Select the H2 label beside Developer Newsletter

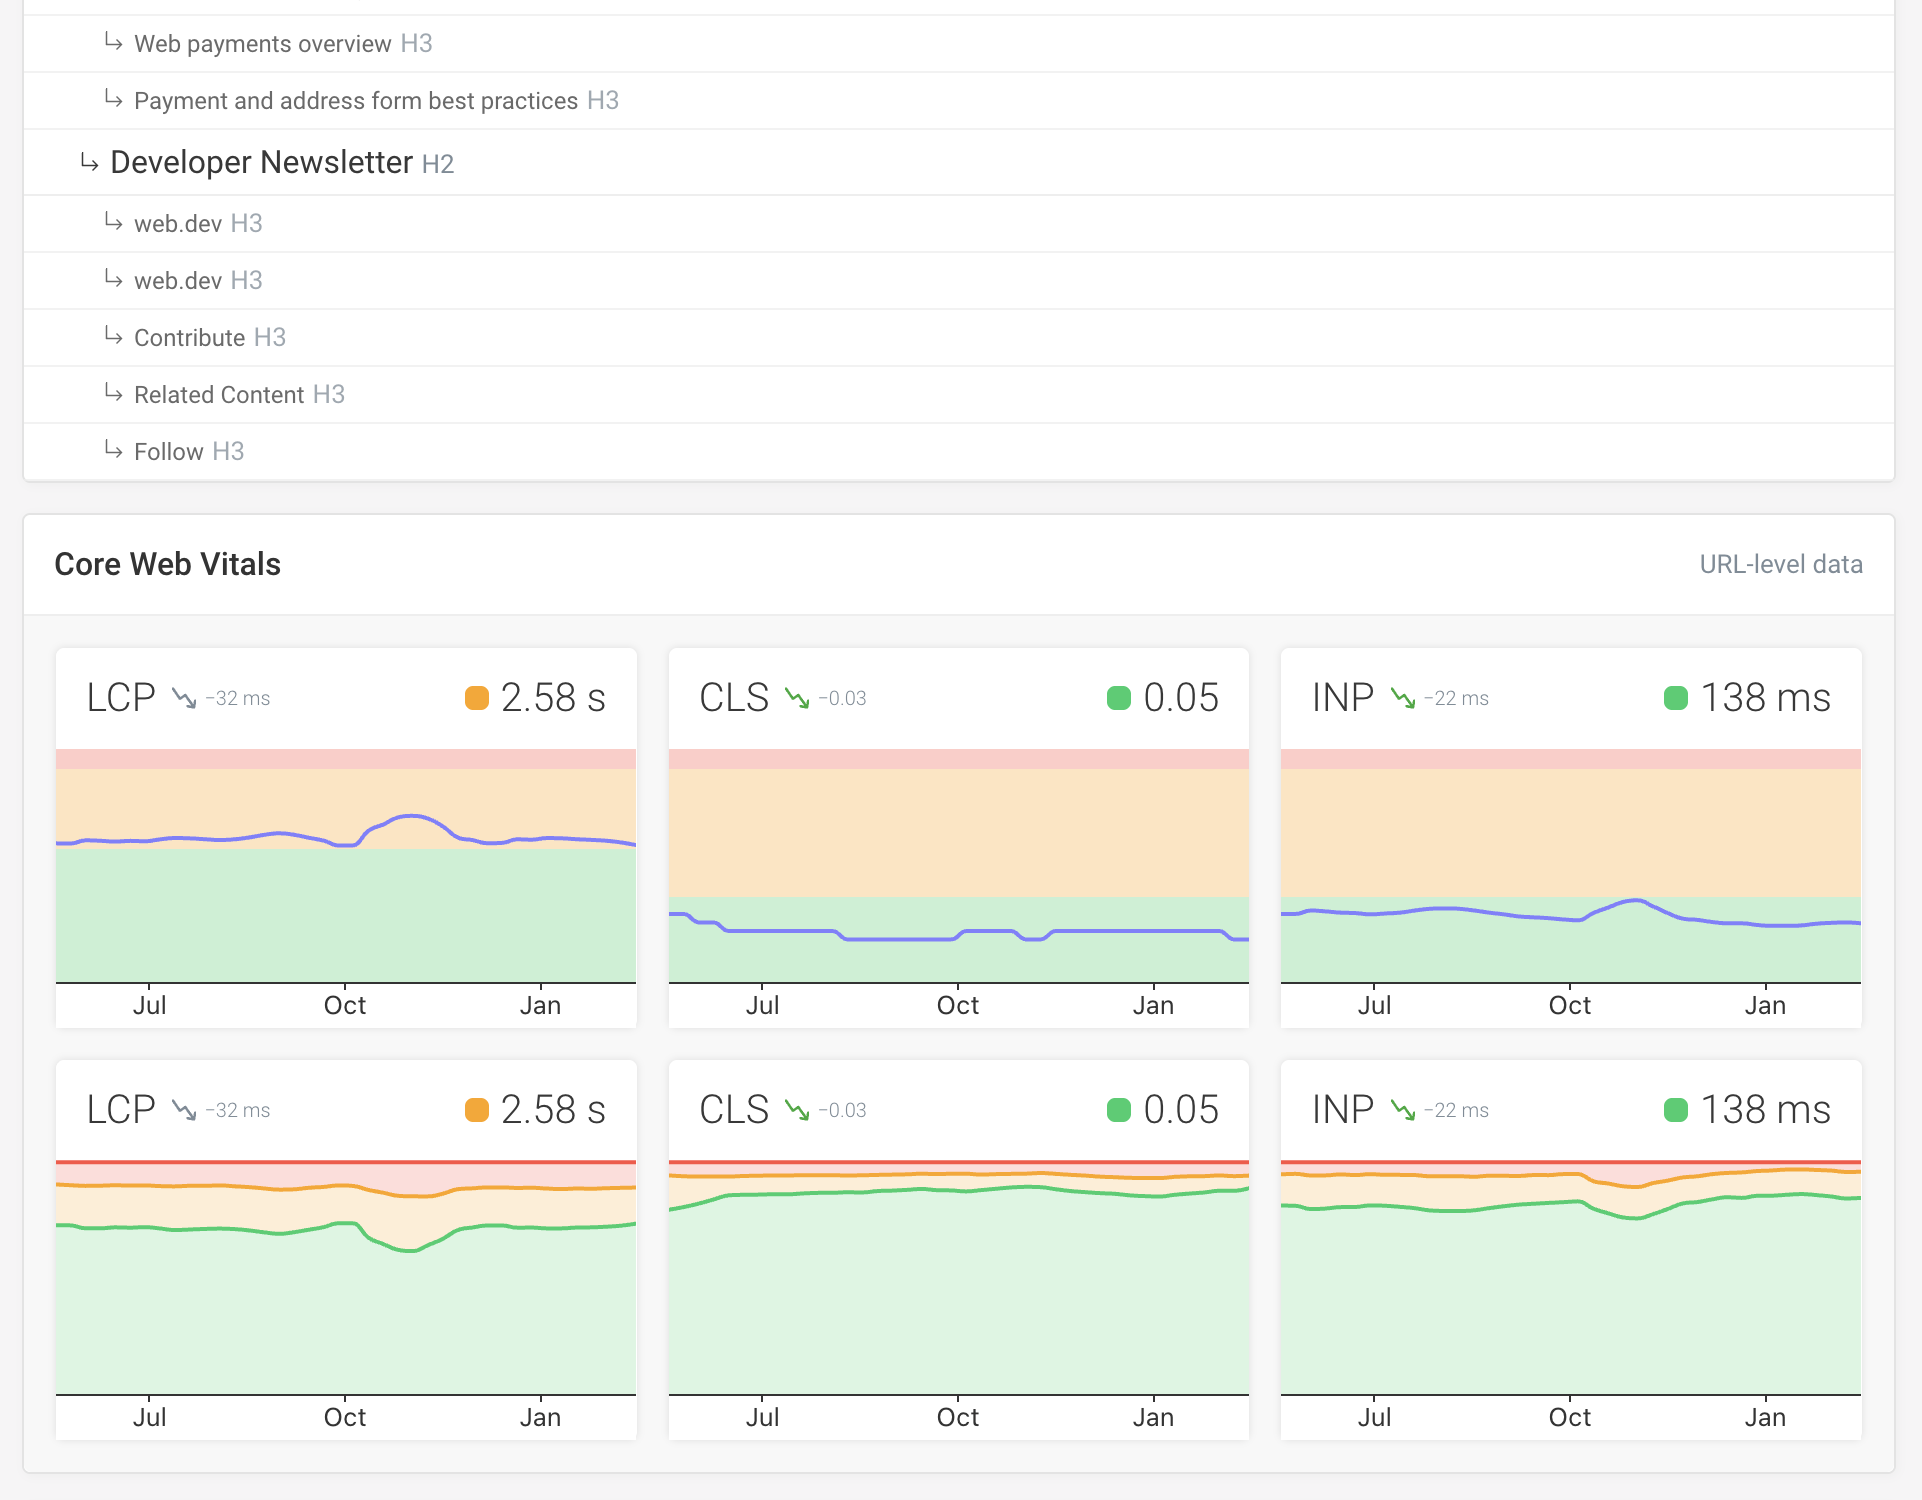click(437, 163)
